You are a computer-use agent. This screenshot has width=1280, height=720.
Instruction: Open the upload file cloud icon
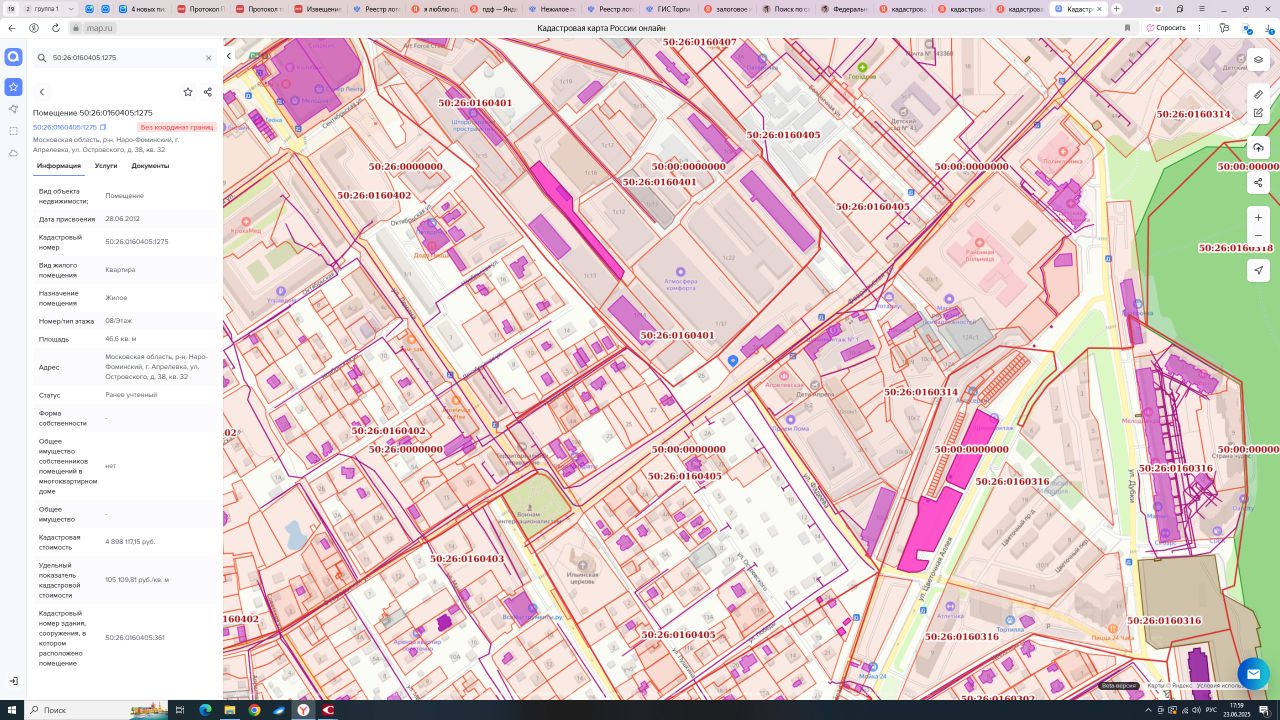(1258, 148)
